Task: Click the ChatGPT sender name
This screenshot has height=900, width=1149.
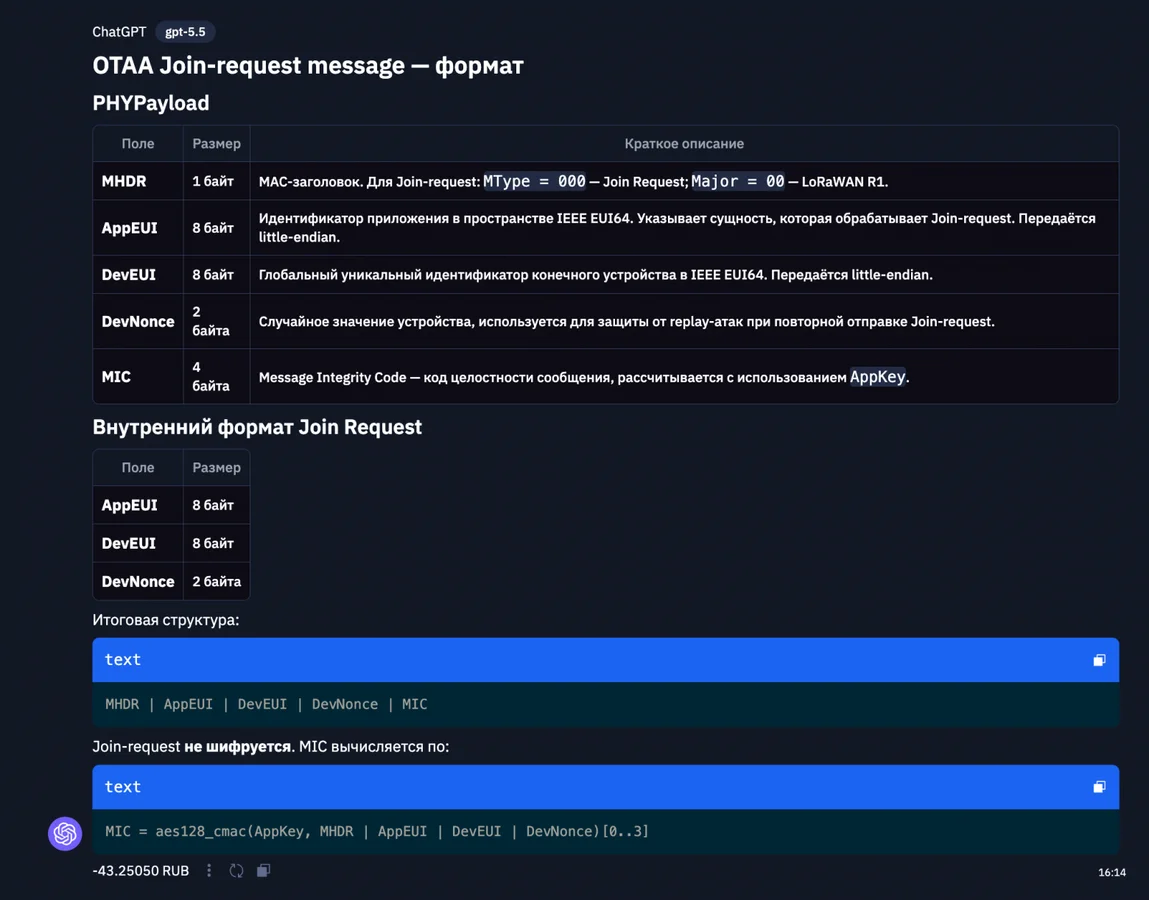Action: [119, 32]
